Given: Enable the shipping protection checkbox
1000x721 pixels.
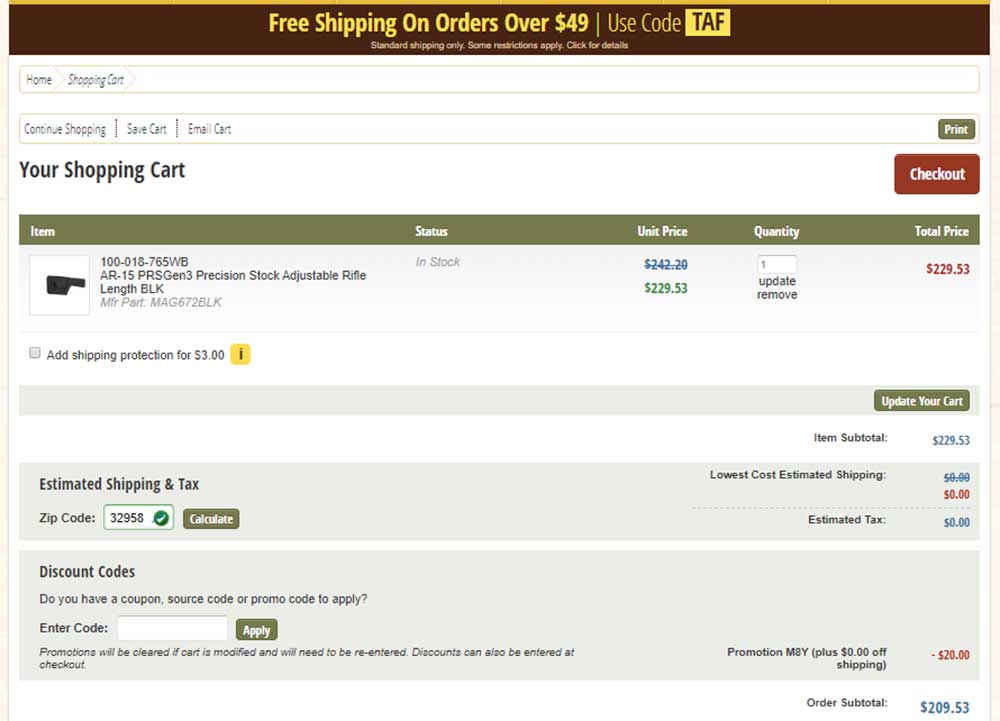Looking at the screenshot, I should pos(35,353).
